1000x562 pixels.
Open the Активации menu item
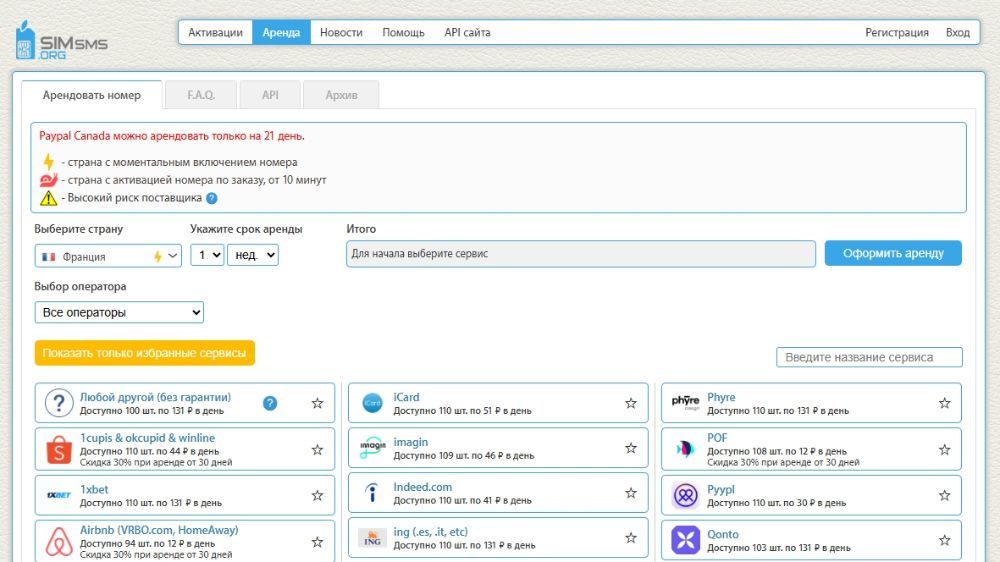pos(215,33)
